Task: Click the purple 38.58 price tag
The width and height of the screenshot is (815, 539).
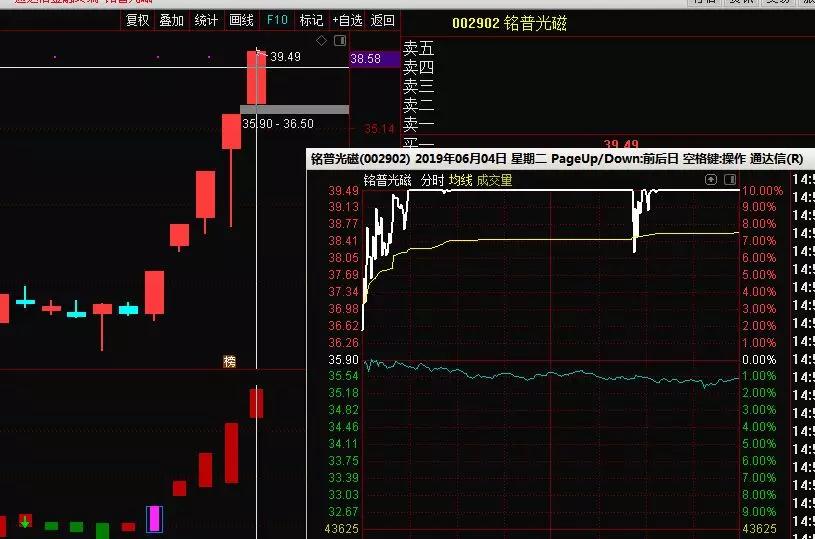Action: (x=365, y=60)
